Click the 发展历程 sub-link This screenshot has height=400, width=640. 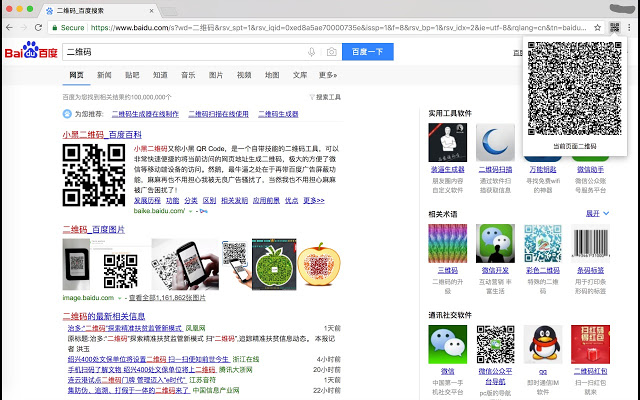point(147,200)
